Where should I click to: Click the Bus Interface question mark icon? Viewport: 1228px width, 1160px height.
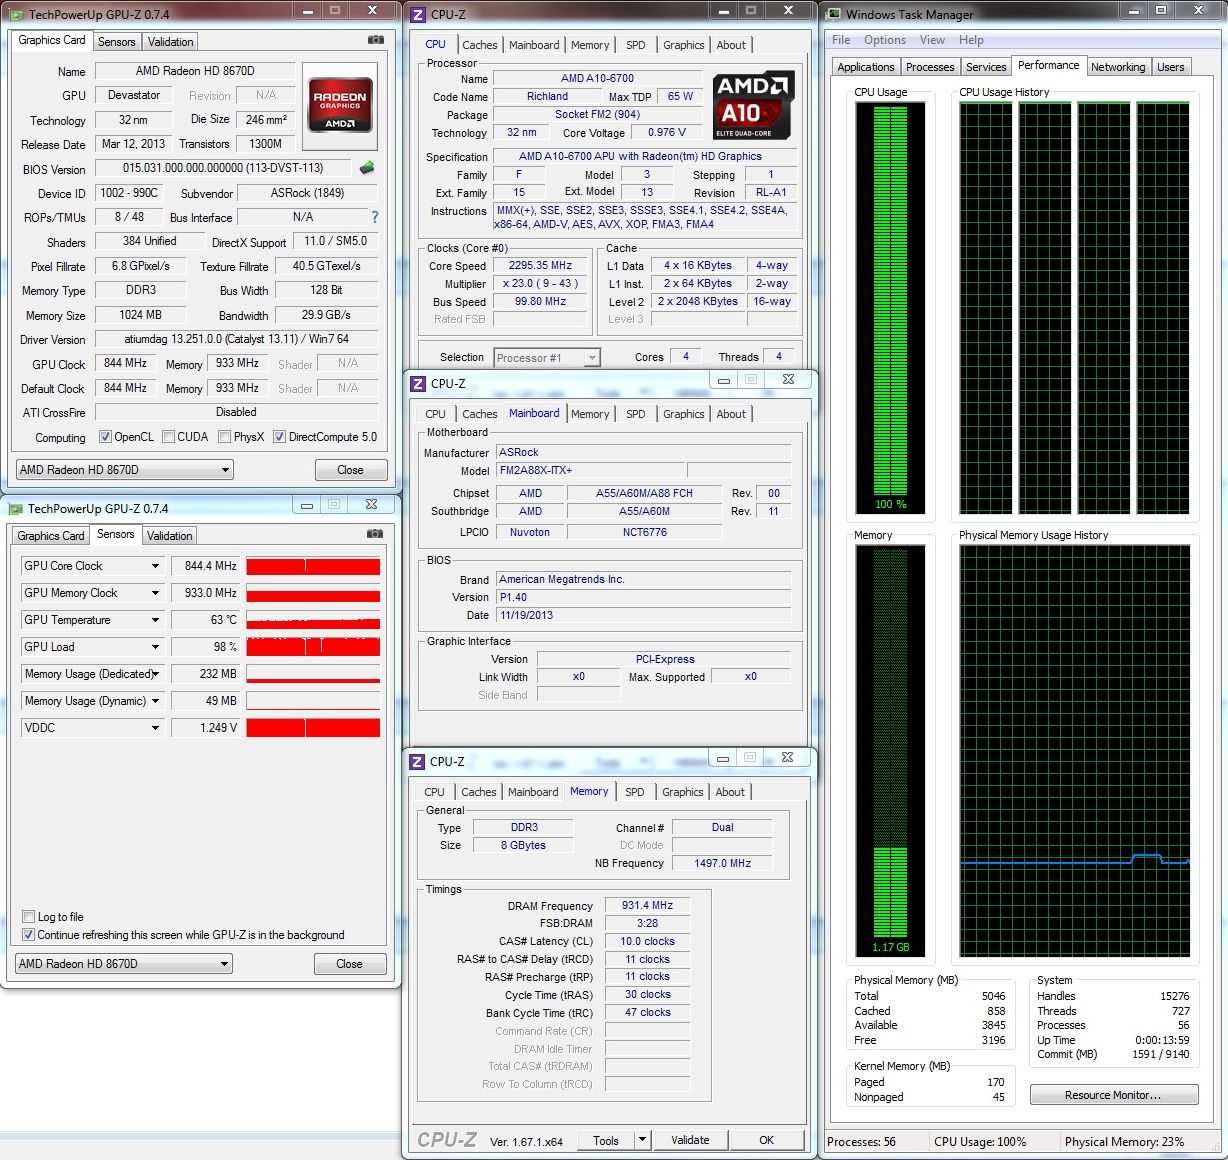pos(375,217)
